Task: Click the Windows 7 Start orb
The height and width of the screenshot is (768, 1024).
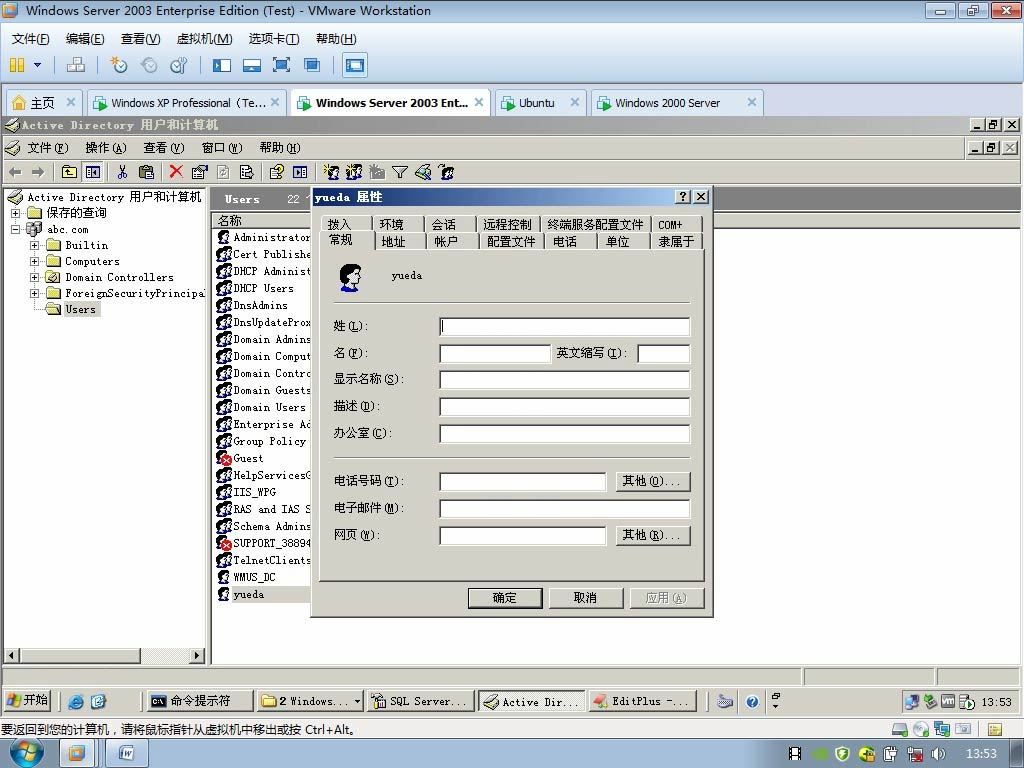Action: (x=26, y=754)
